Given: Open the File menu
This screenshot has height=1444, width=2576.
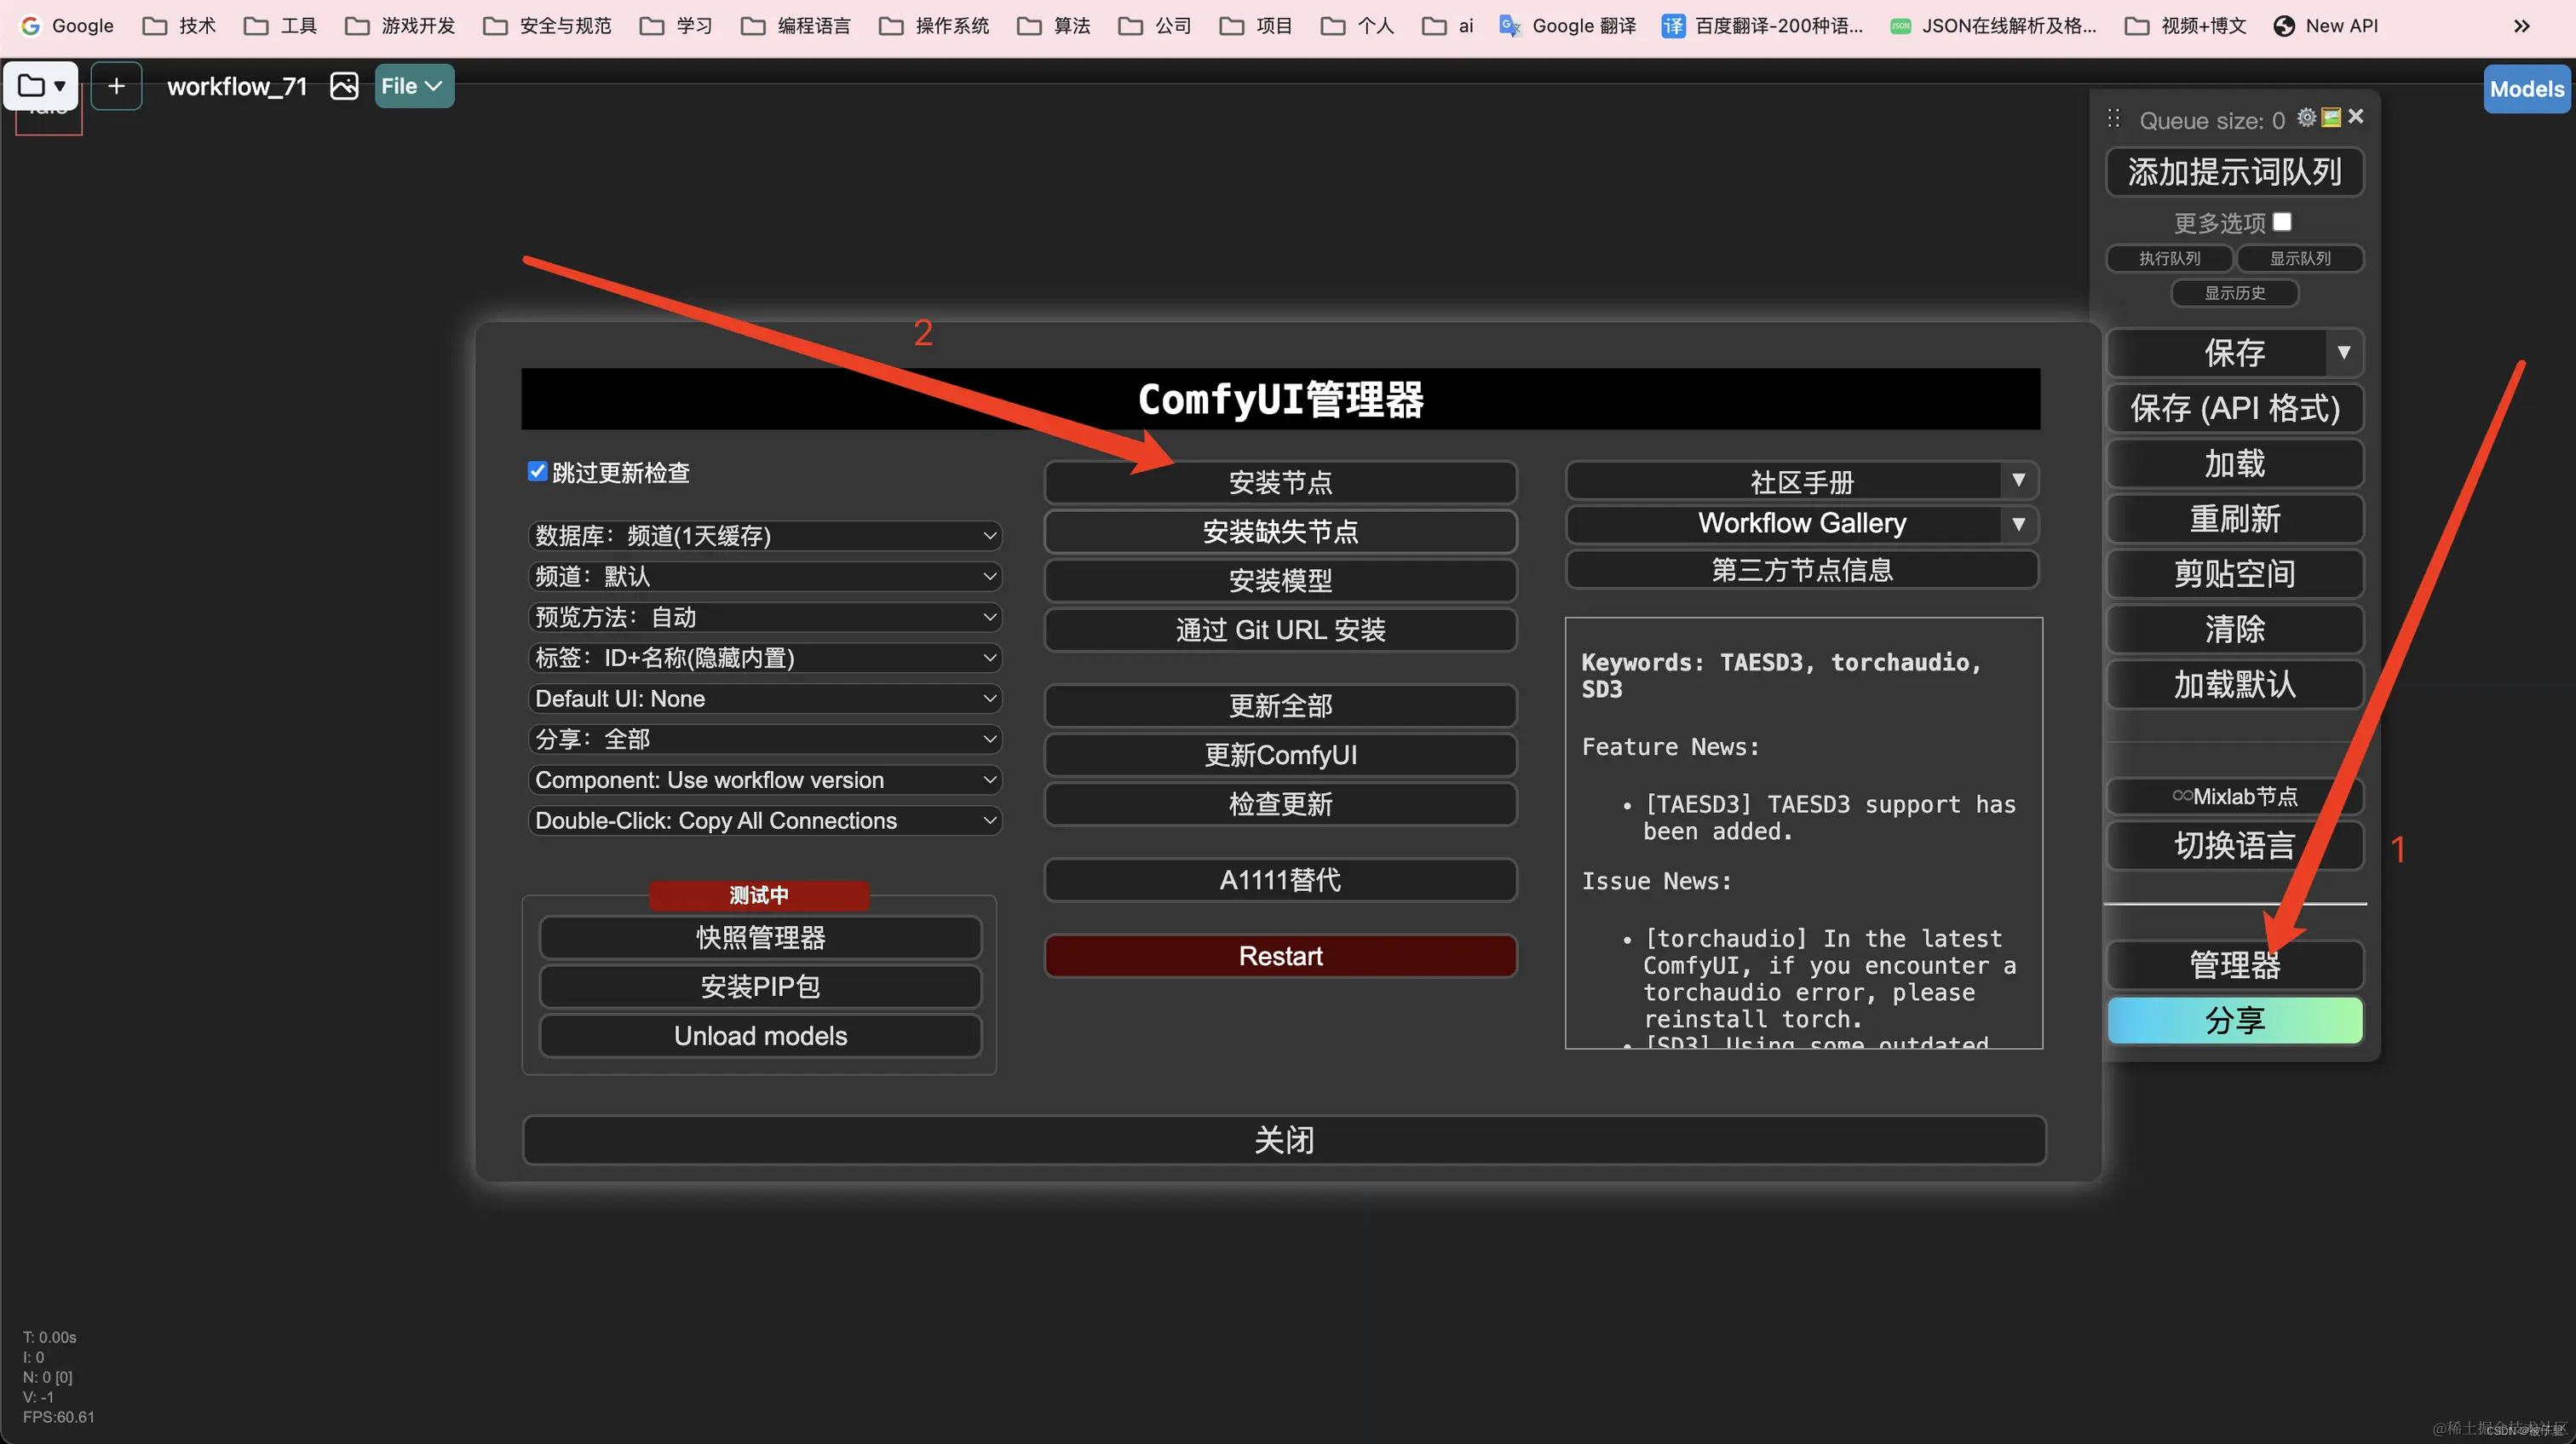Looking at the screenshot, I should 412,85.
